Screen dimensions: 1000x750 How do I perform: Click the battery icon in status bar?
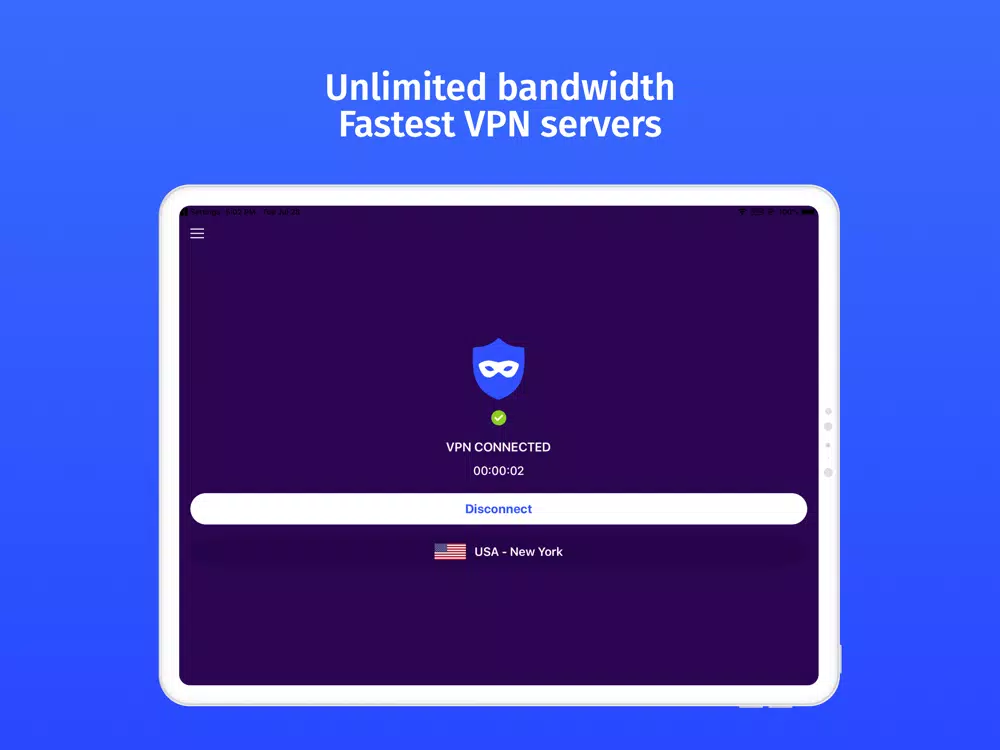(807, 212)
